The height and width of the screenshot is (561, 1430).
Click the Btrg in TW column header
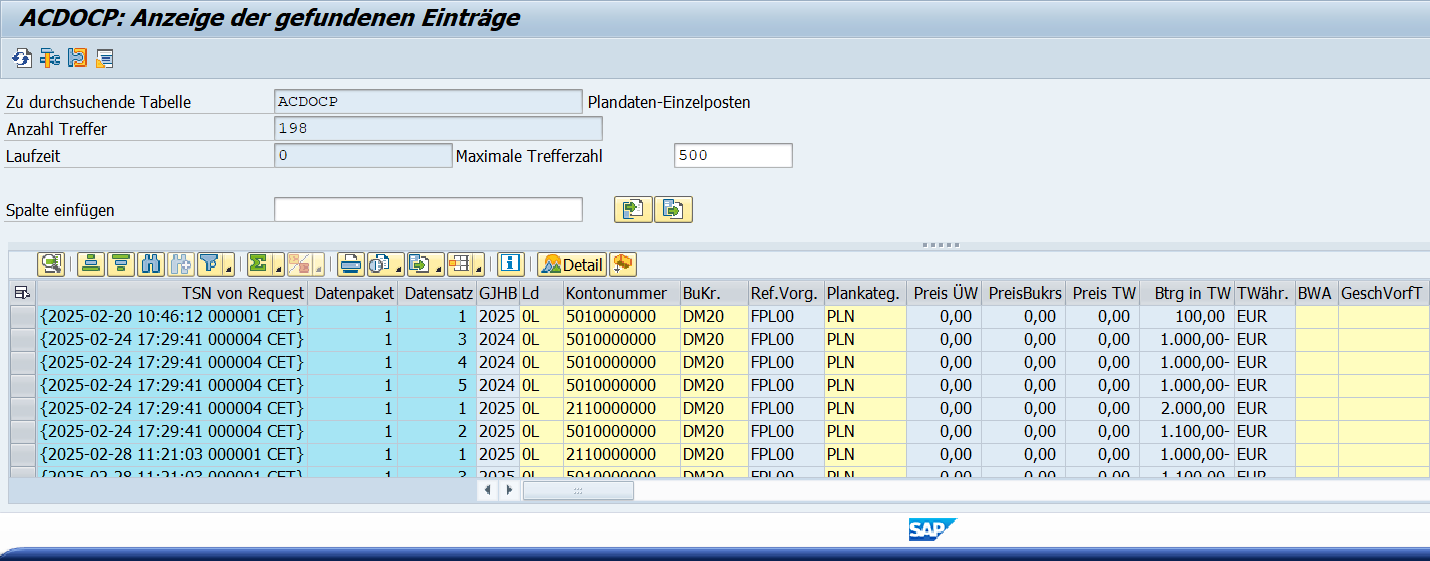[1187, 293]
